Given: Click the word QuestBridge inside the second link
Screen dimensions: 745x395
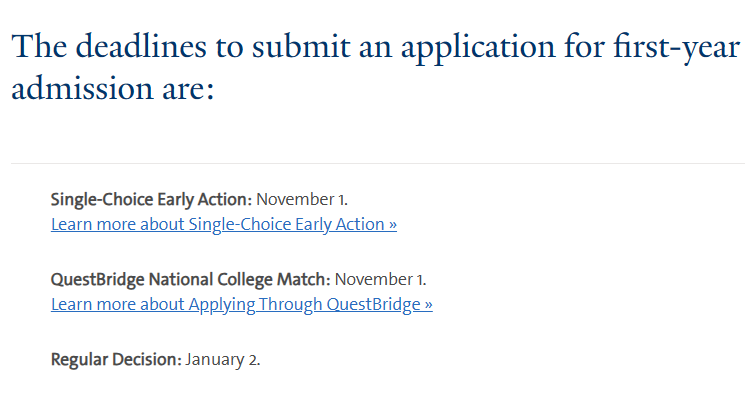Looking at the screenshot, I should pyautogui.click(x=373, y=304).
